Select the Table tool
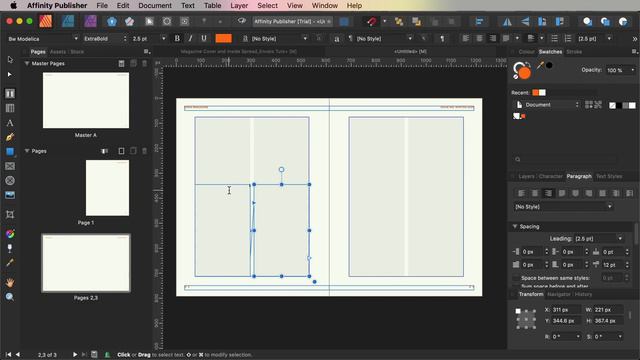 tap(10, 108)
